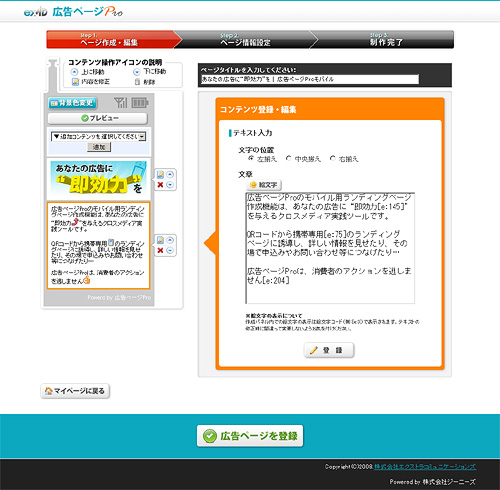Select 中央揃え center-align radio button

289,158
